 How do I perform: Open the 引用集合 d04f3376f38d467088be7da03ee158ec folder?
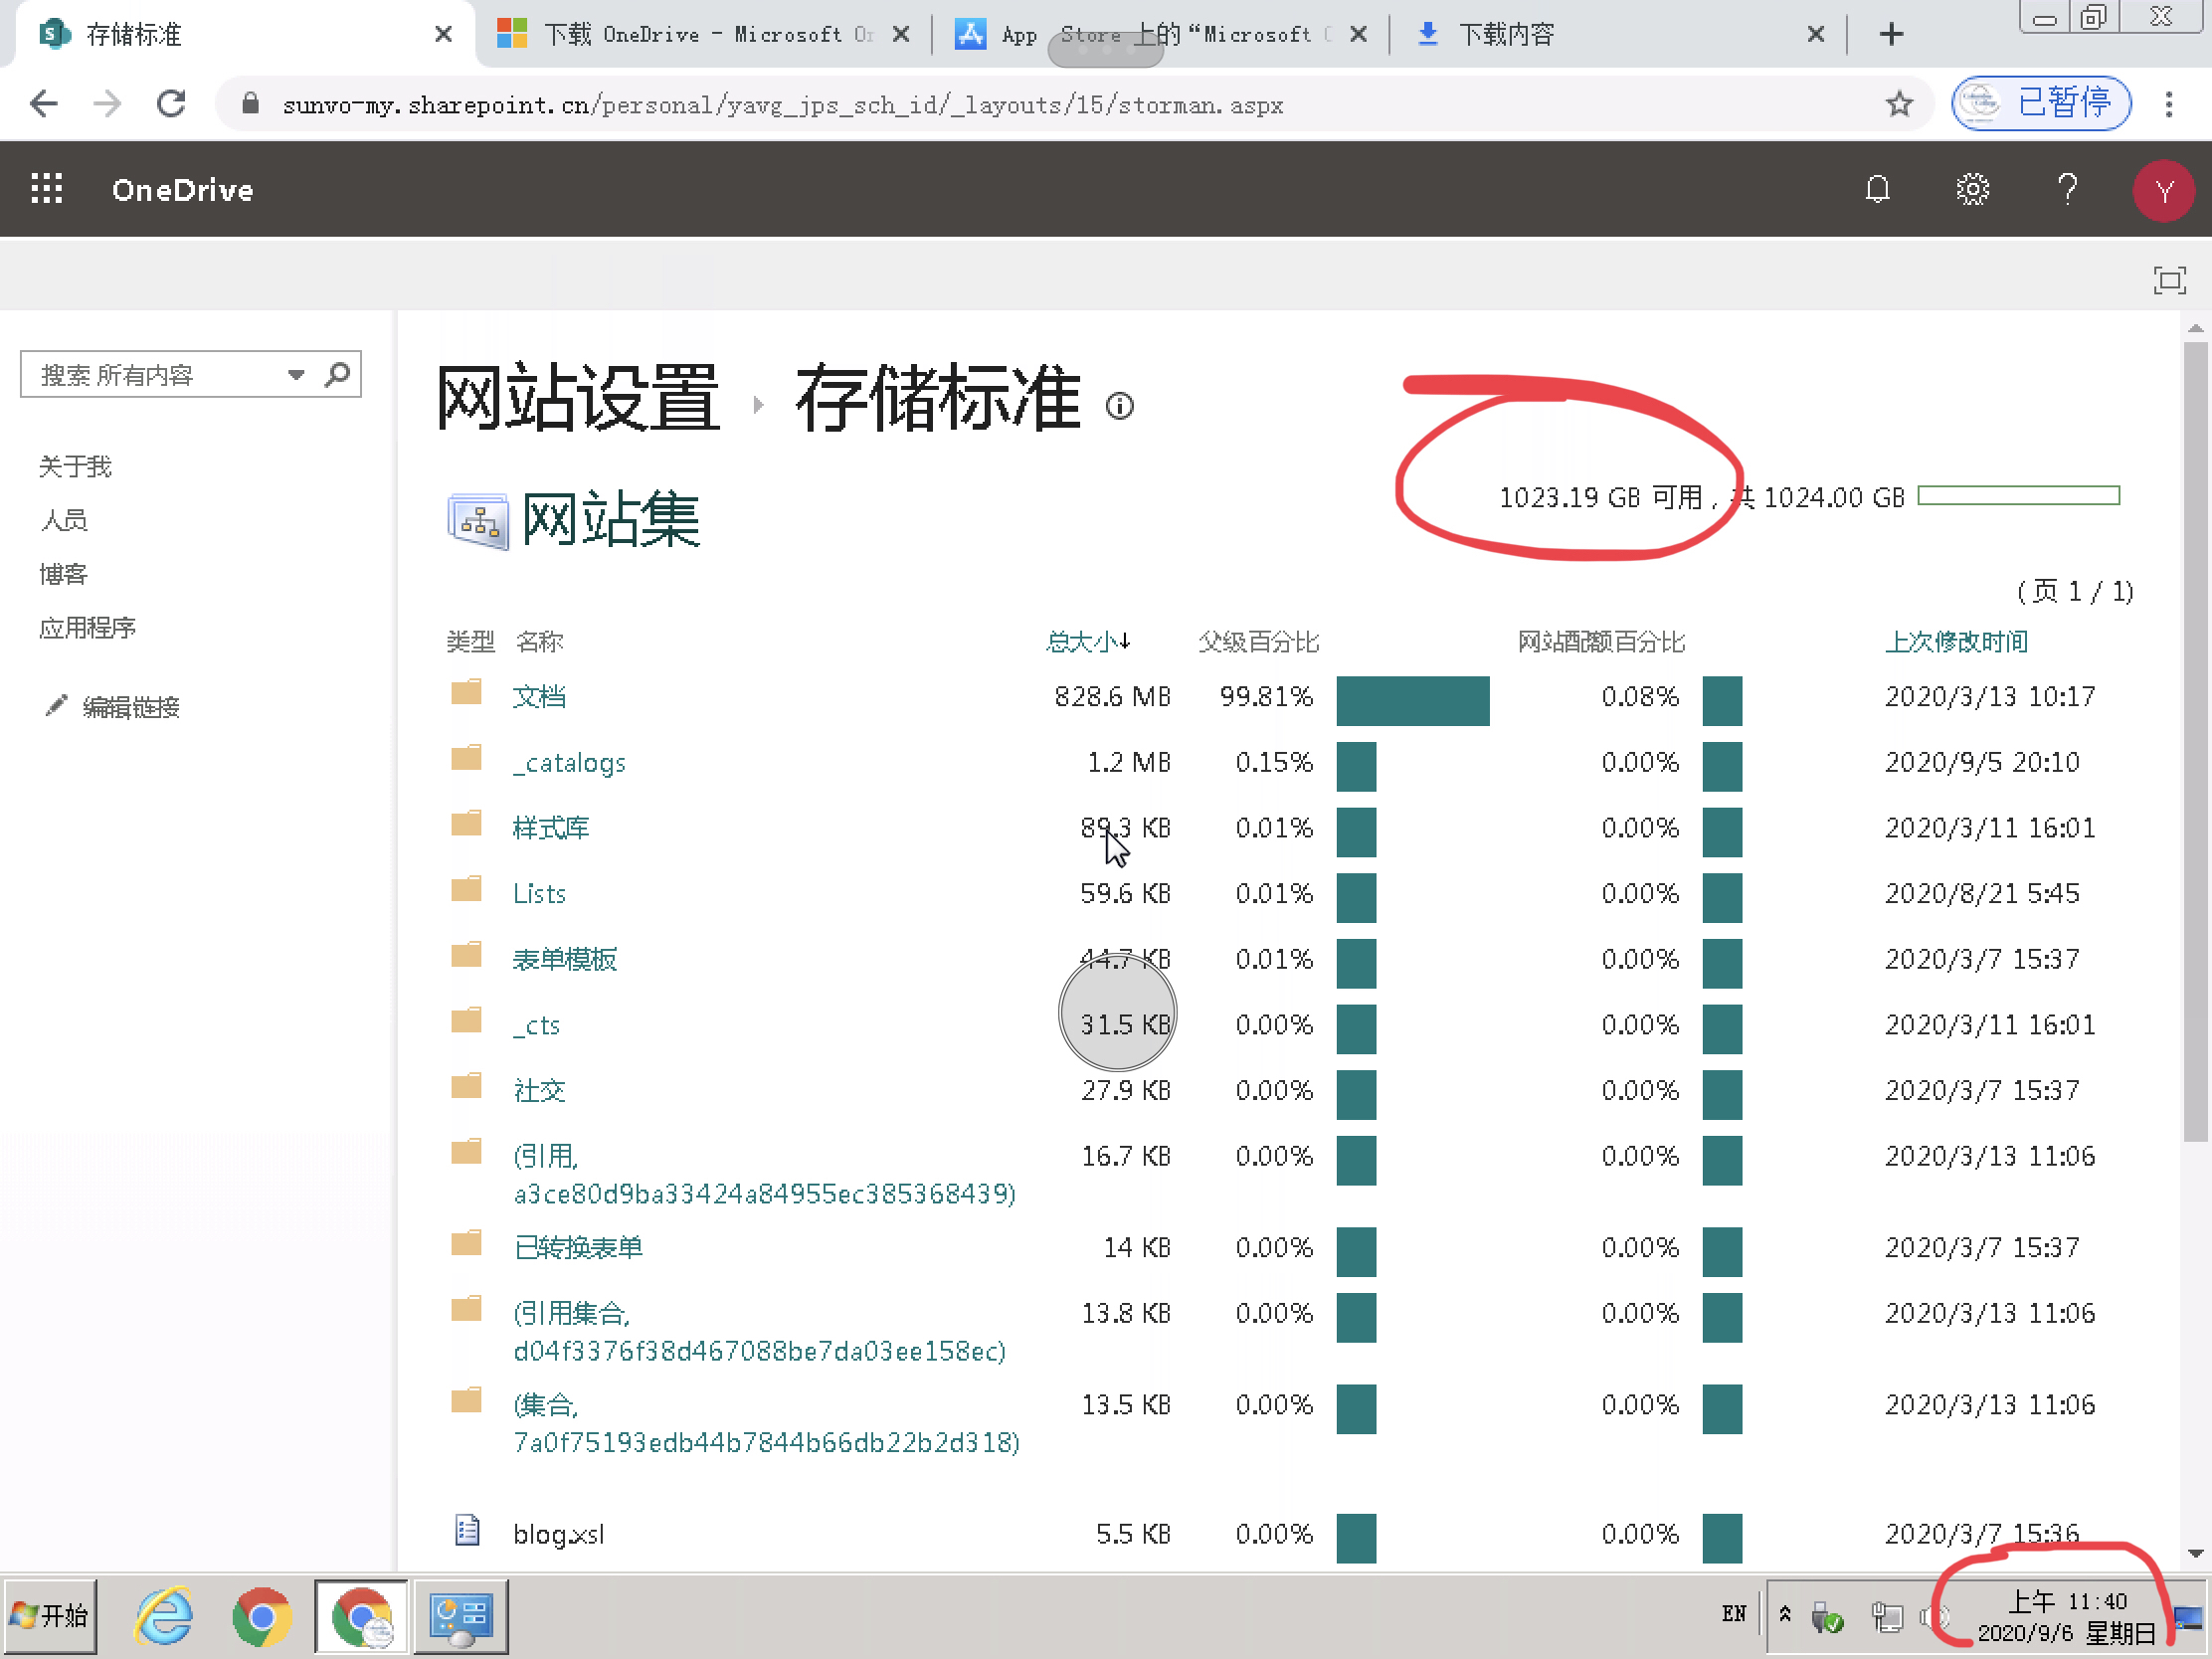click(759, 1332)
